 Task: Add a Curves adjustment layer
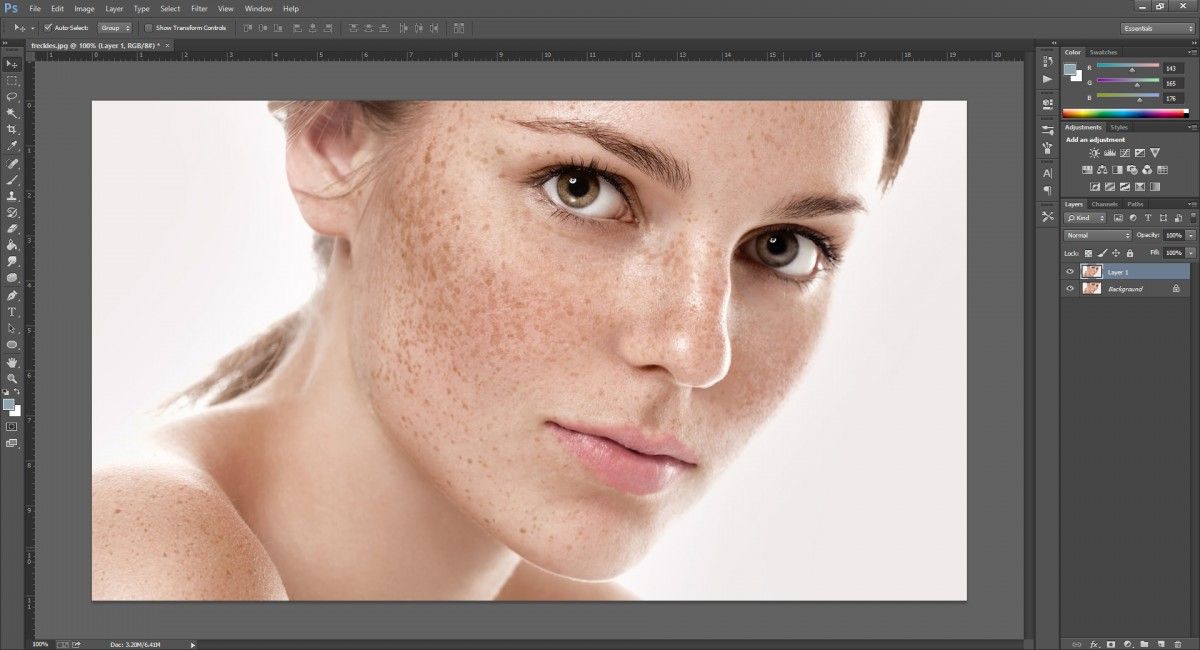1125,152
